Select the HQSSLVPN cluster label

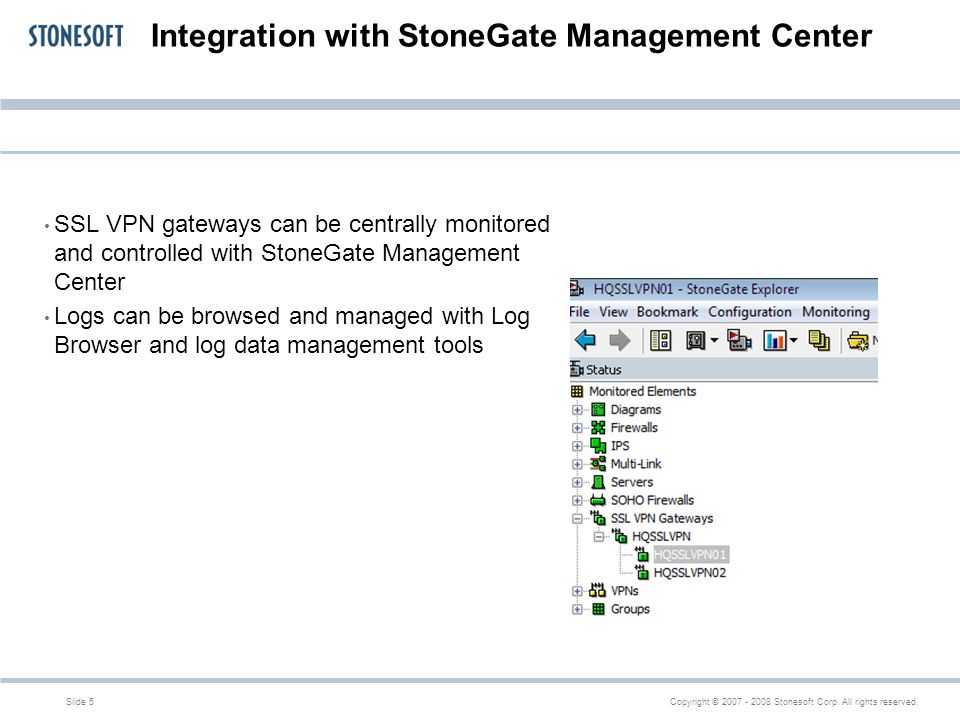pyautogui.click(x=661, y=536)
